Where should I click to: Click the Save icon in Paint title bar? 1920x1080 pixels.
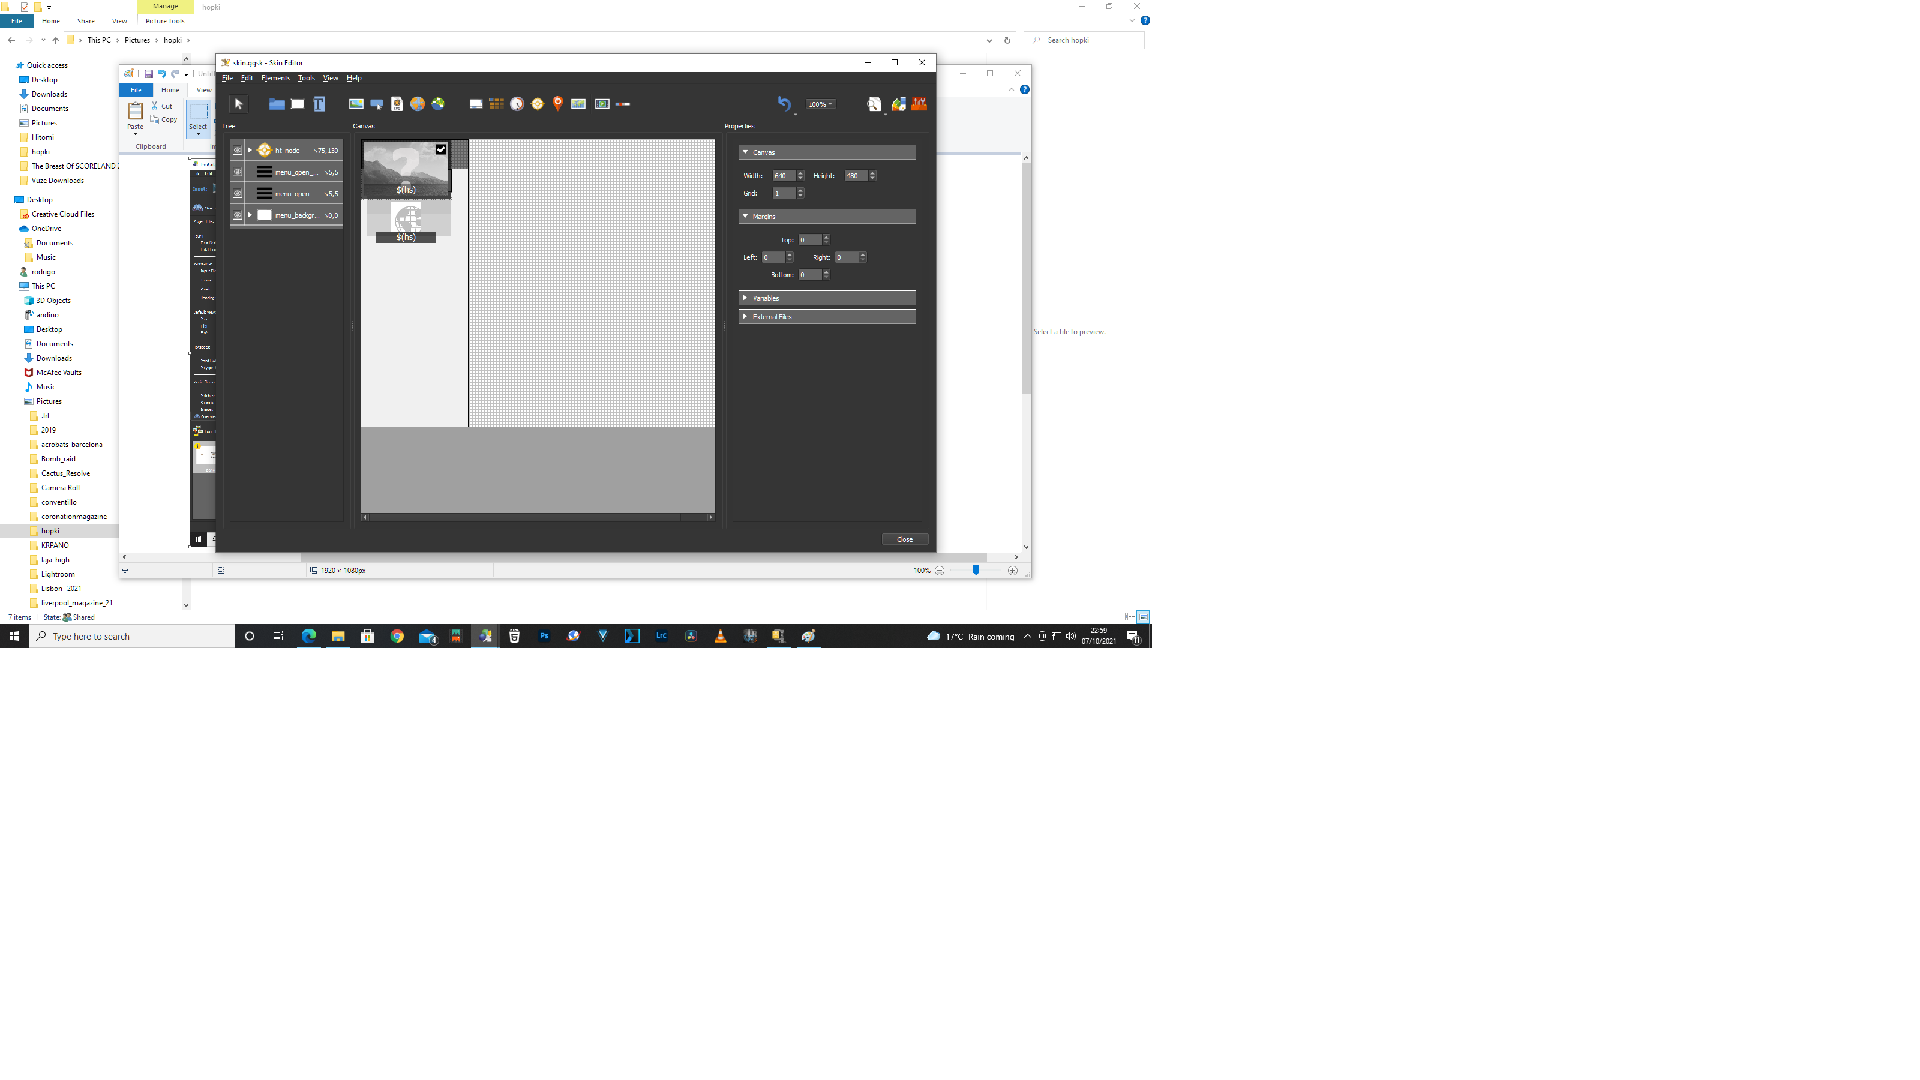(x=148, y=74)
